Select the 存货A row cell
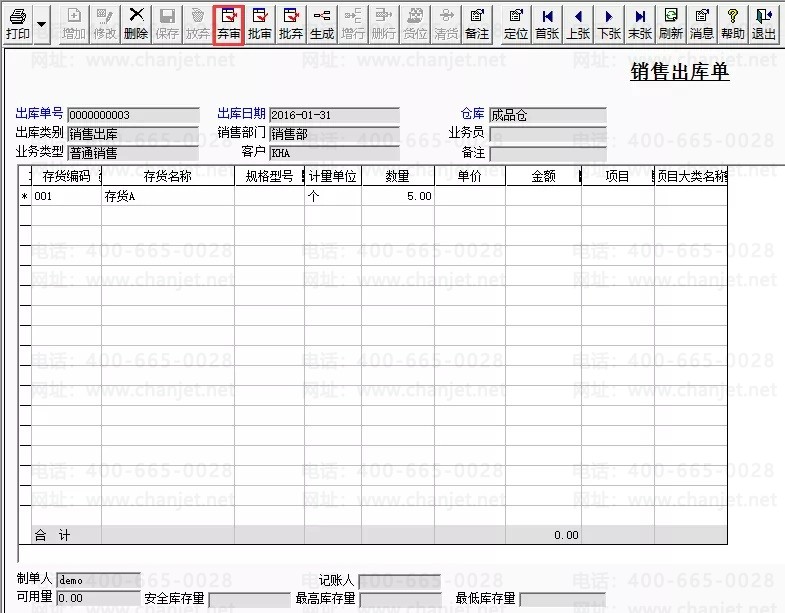Screen dimensions: 785x613 tap(168, 196)
